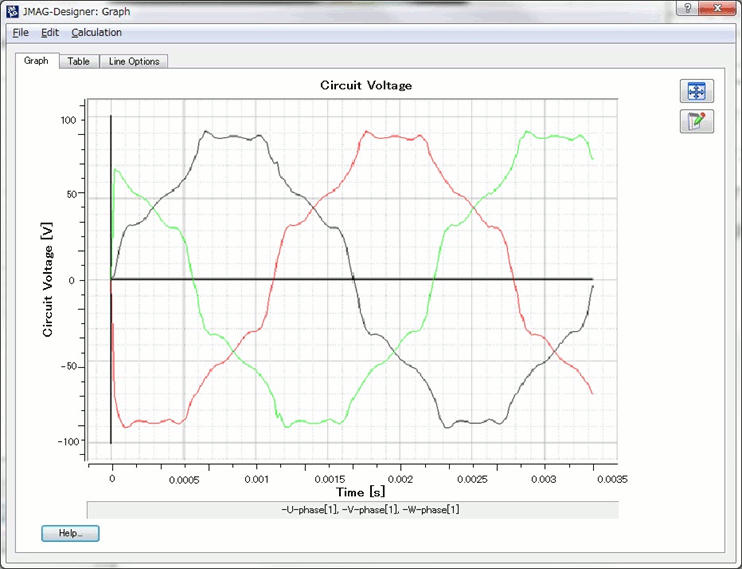Click the question mark help icon in title bar
Screen dimensions: 742x569
pyautogui.click(x=689, y=8)
